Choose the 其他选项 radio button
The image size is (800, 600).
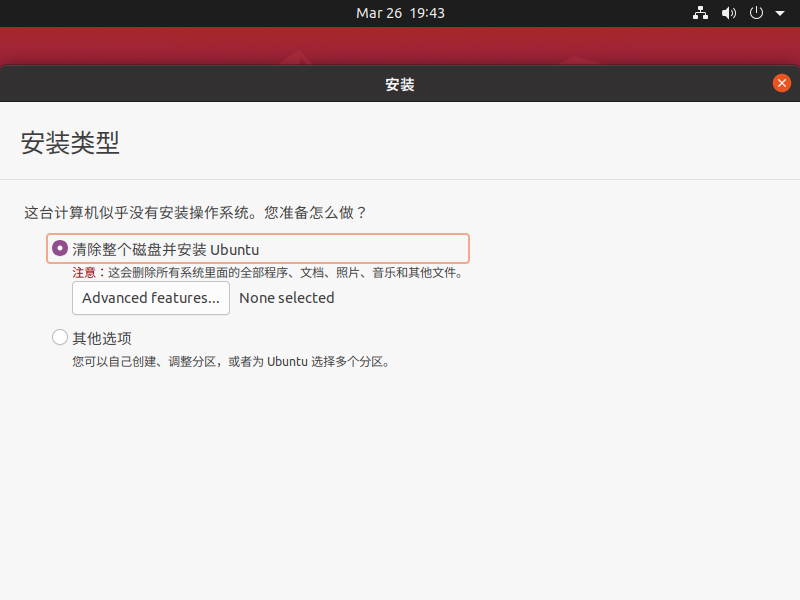coord(60,337)
